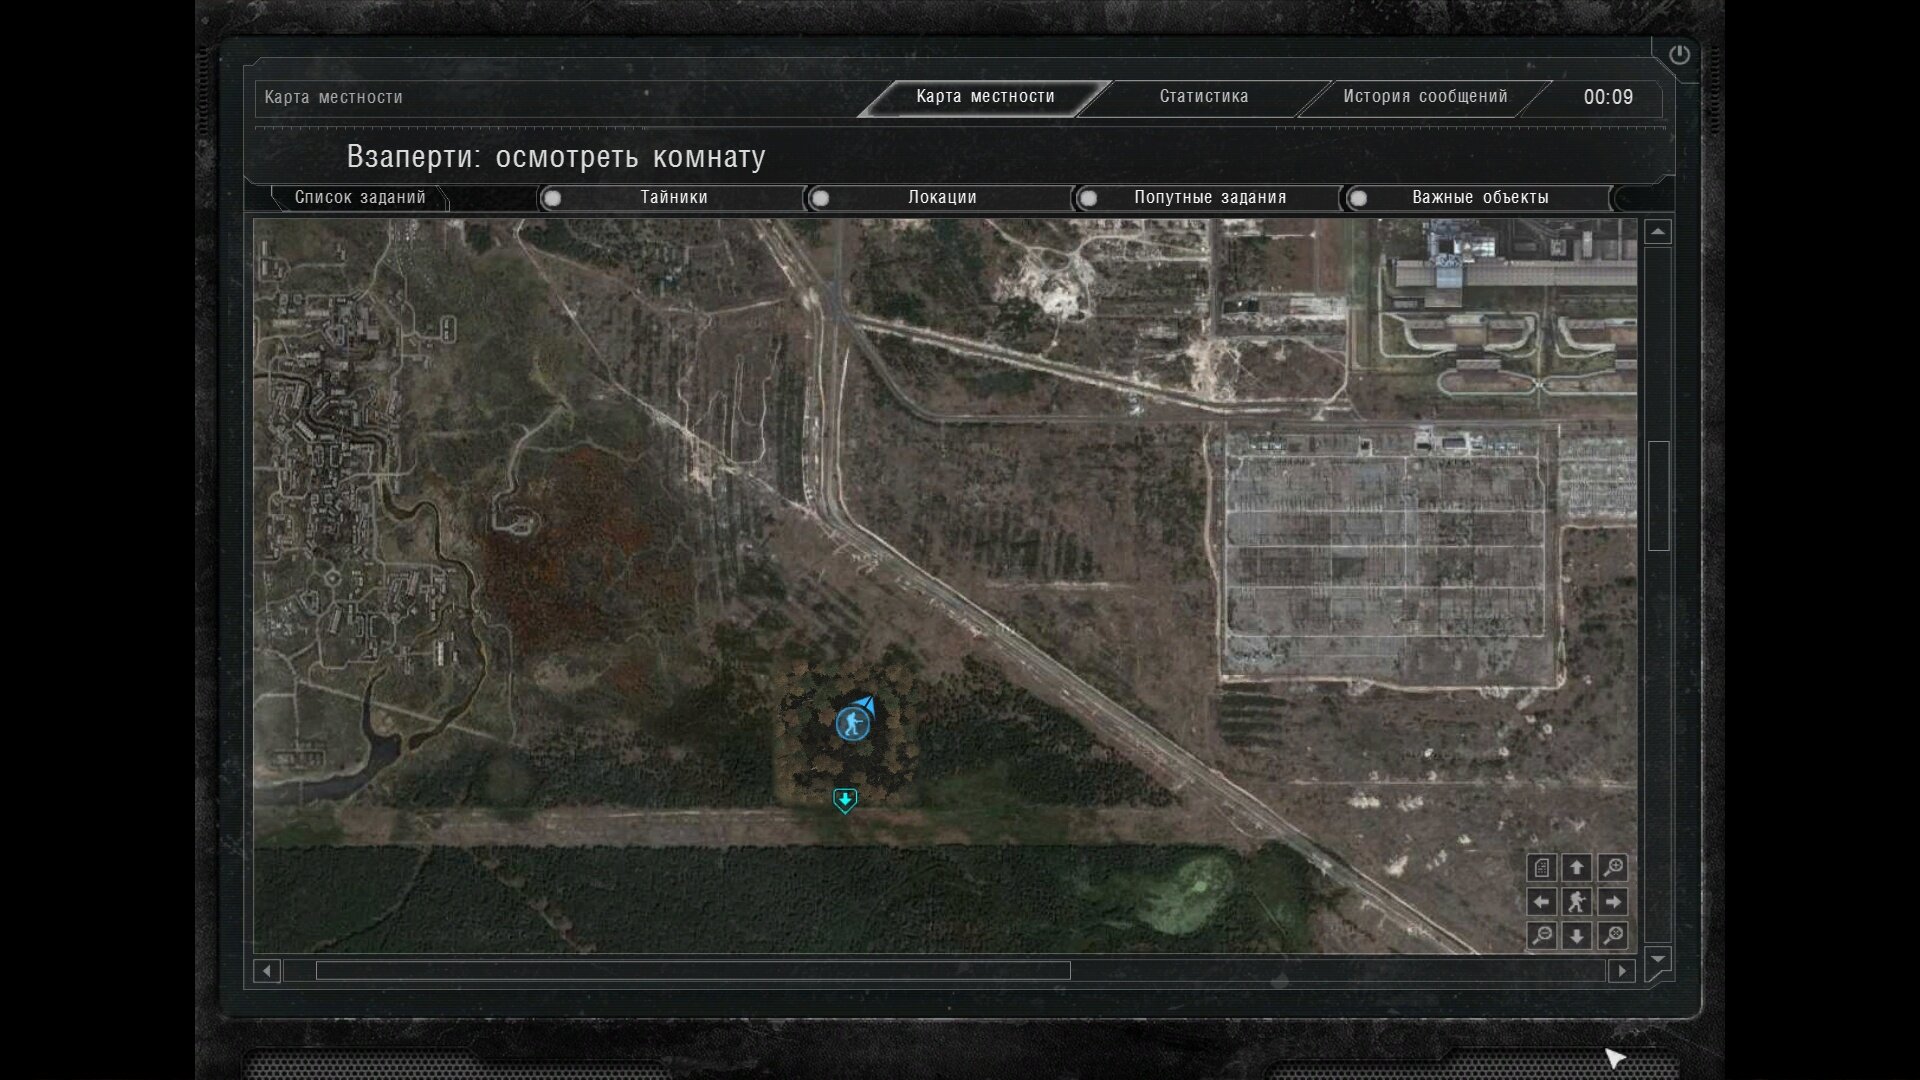Pan the map right with the arrow button
This screenshot has width=1920, height=1080.
tap(1612, 902)
